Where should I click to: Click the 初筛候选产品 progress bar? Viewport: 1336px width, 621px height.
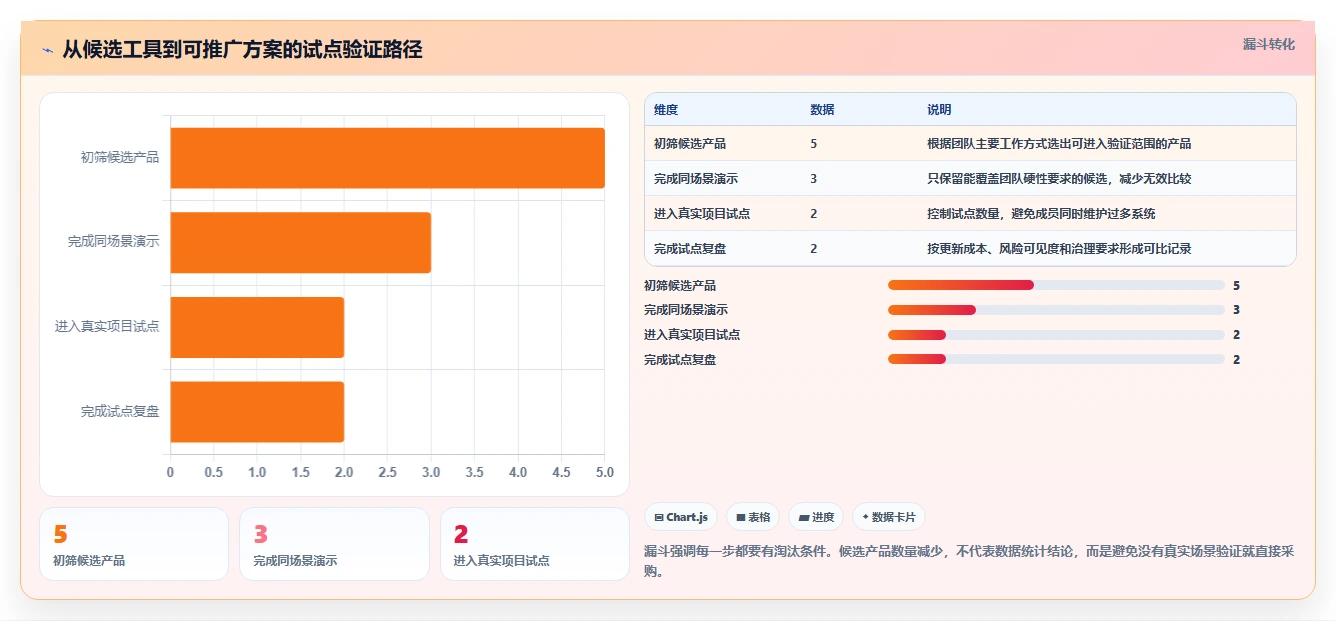(x=1056, y=285)
